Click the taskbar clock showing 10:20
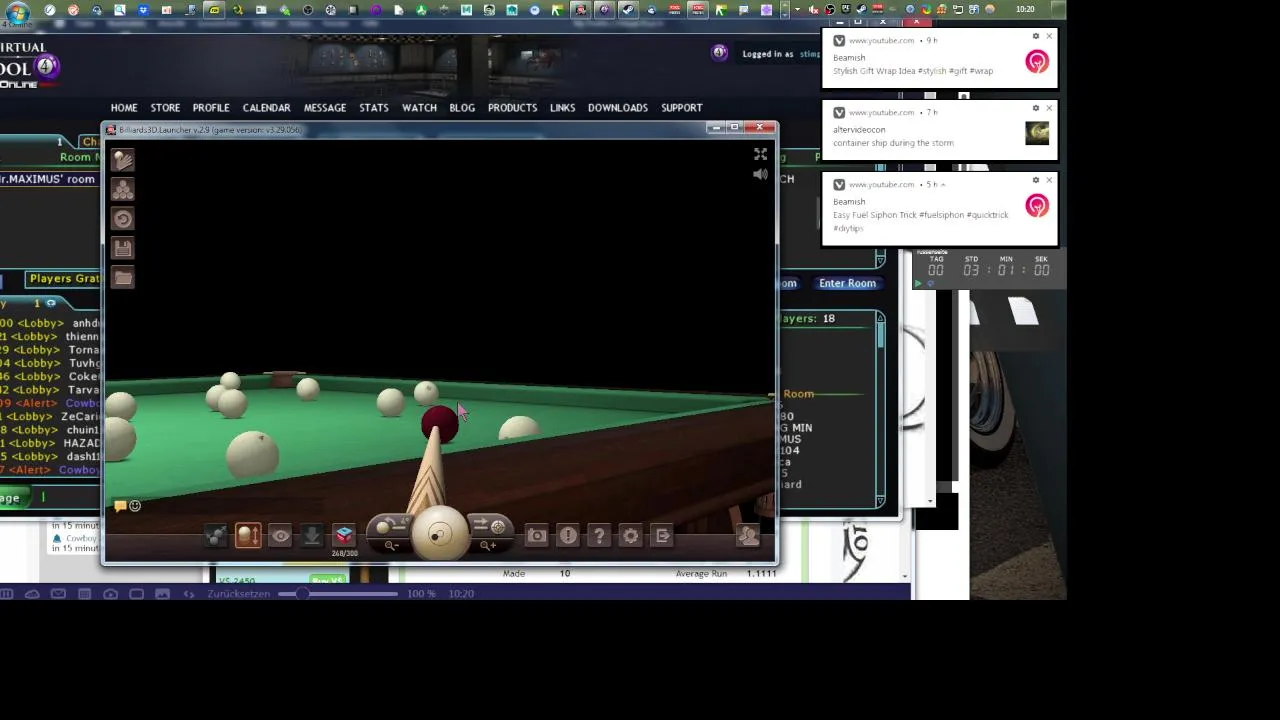 click(1025, 10)
